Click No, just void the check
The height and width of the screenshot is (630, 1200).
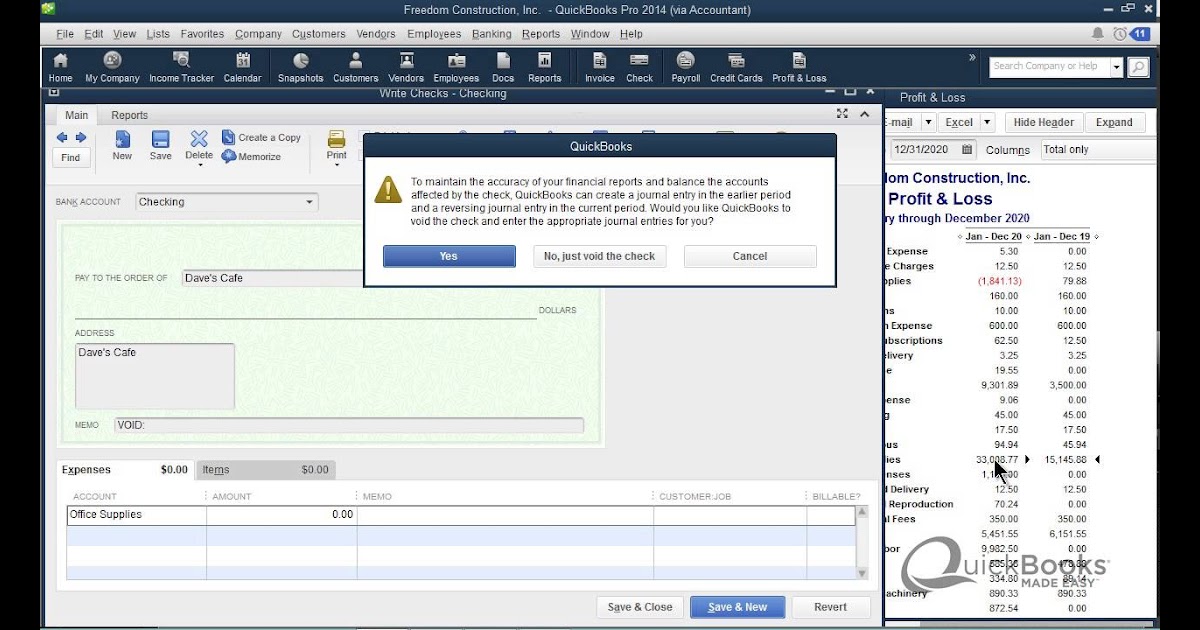coord(599,256)
